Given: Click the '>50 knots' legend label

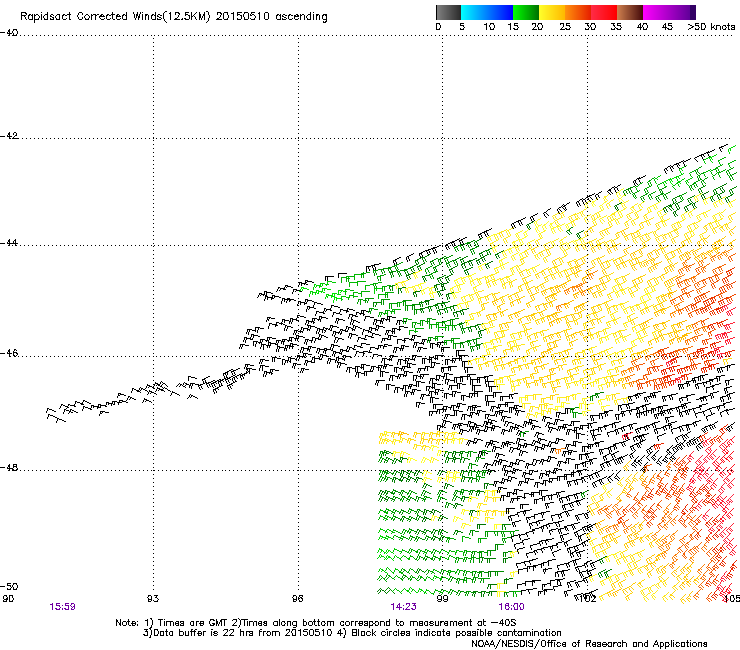Looking at the screenshot, I should (x=711, y=27).
